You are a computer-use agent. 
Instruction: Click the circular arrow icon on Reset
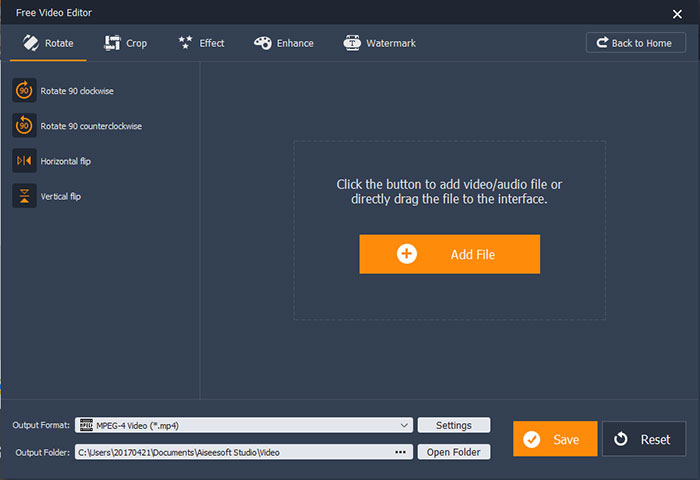621,439
